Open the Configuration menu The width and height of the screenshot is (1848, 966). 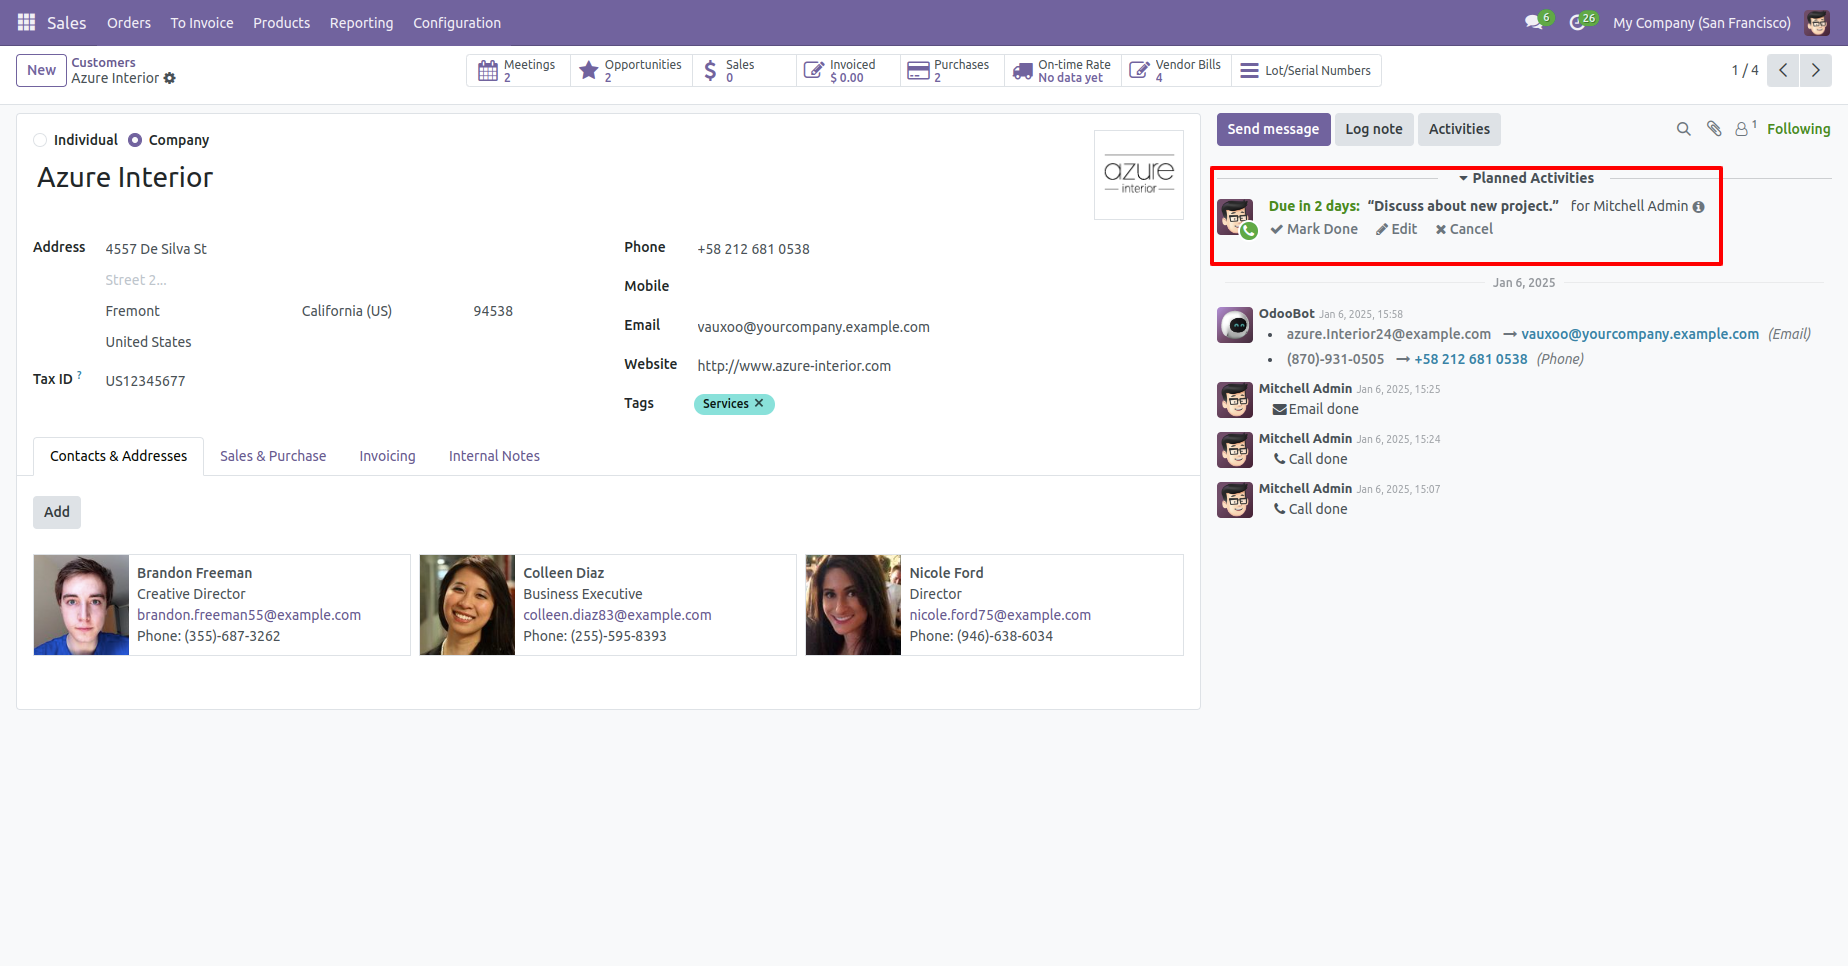457,23
